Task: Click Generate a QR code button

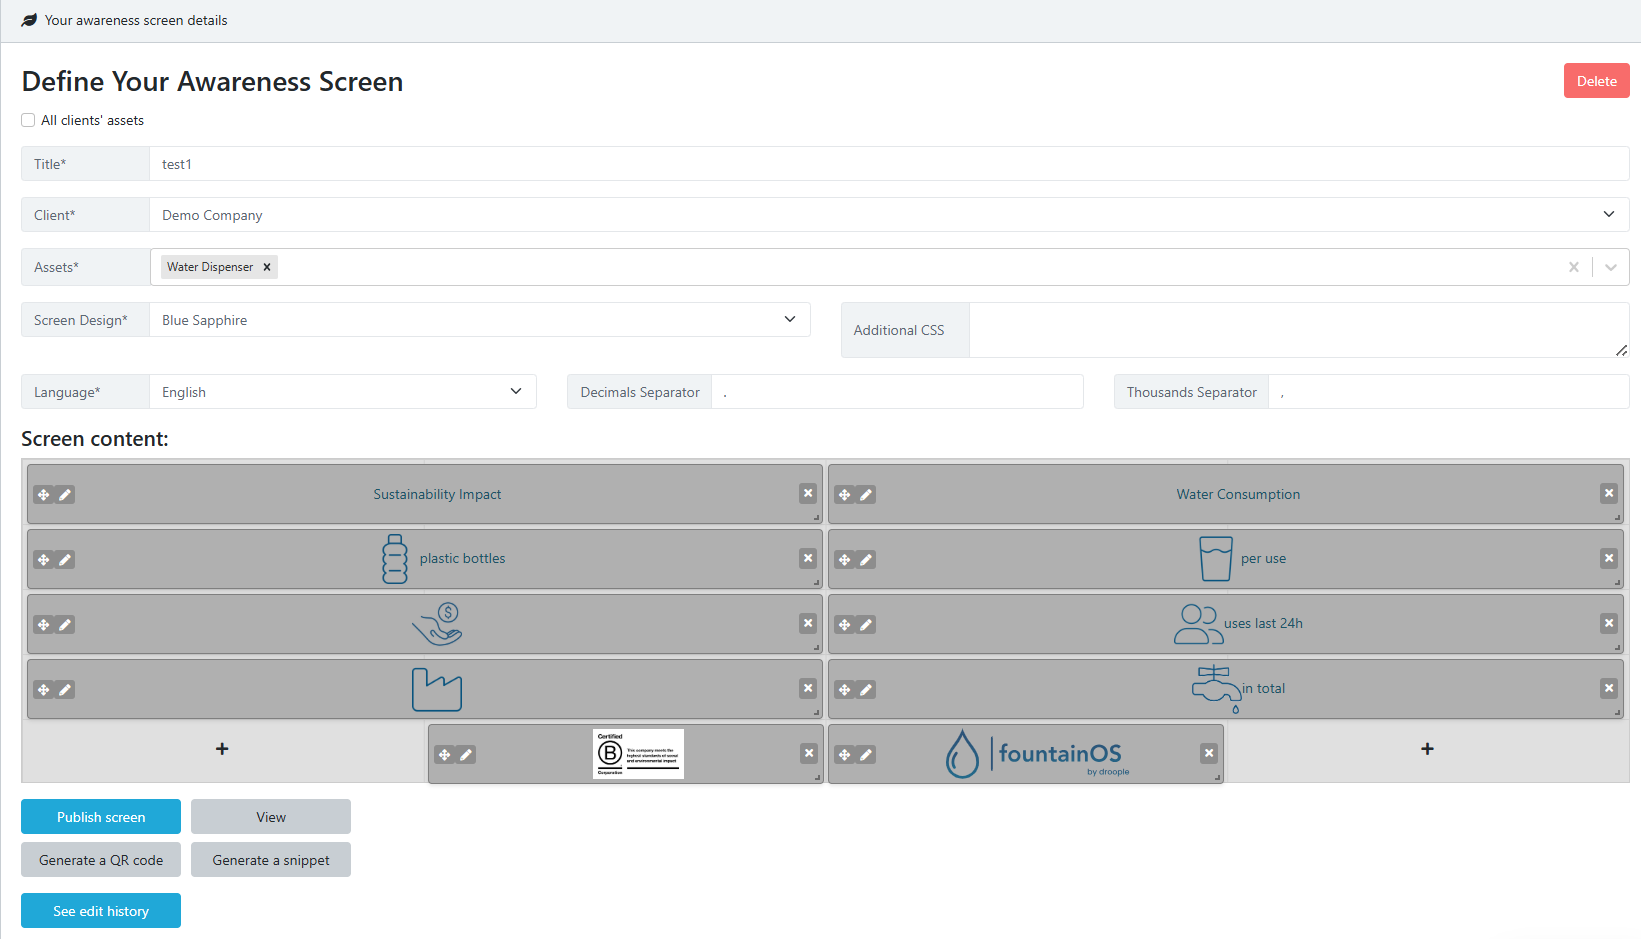Action: [x=101, y=860]
